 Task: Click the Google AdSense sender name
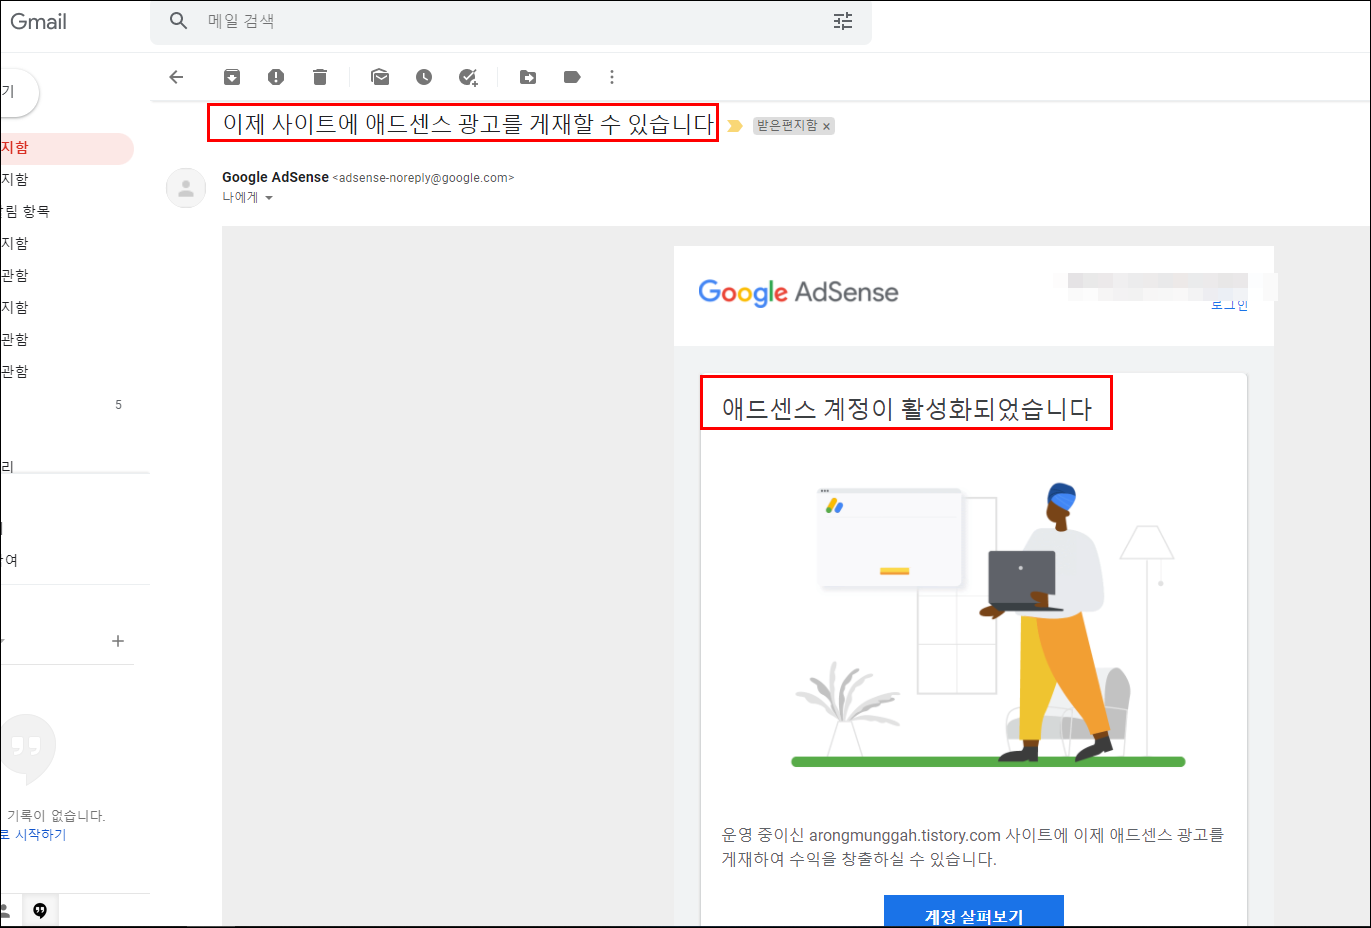coord(275,177)
